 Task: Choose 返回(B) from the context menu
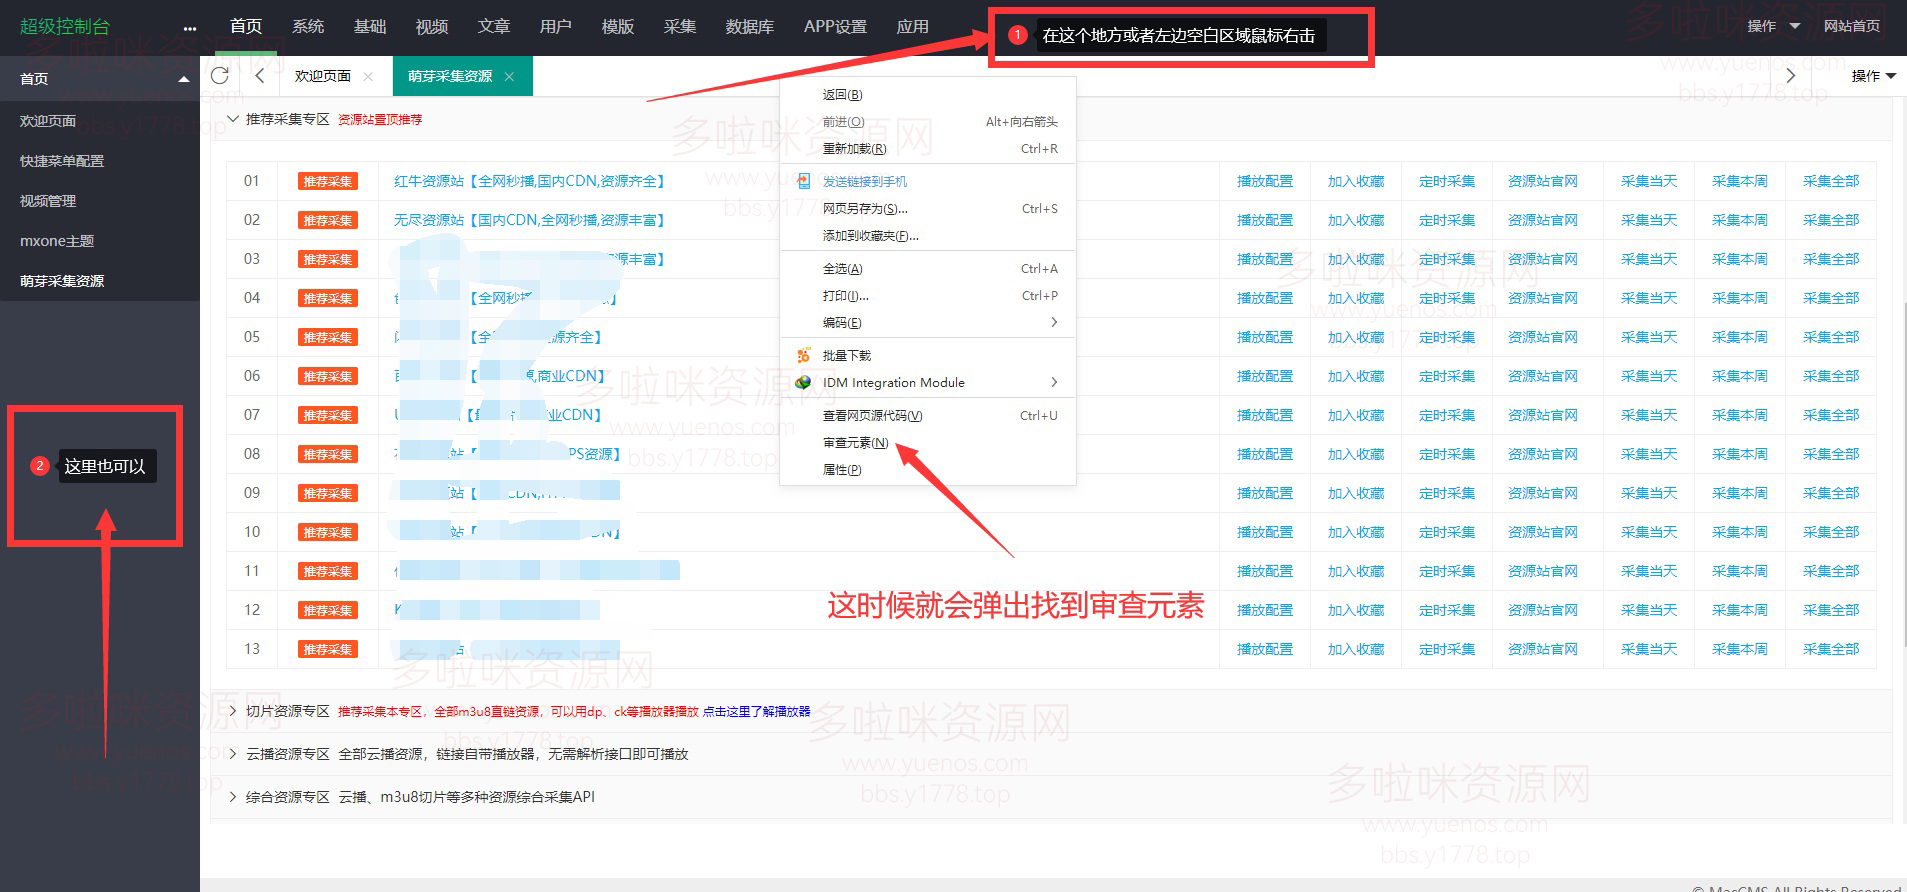coord(842,95)
